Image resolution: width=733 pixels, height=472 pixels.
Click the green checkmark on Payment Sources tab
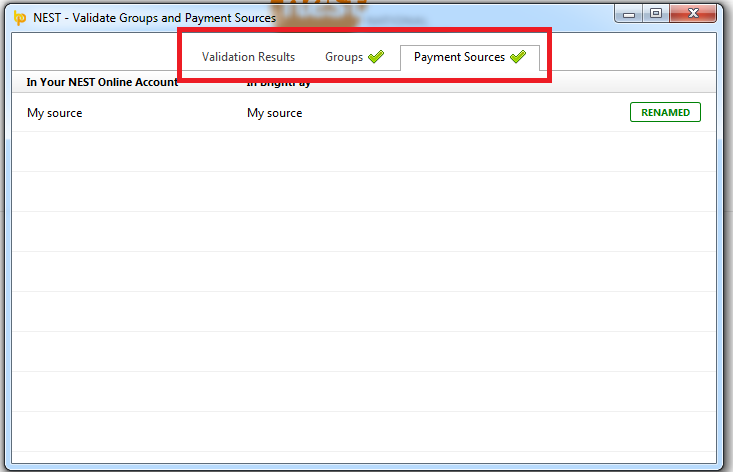[x=517, y=57]
